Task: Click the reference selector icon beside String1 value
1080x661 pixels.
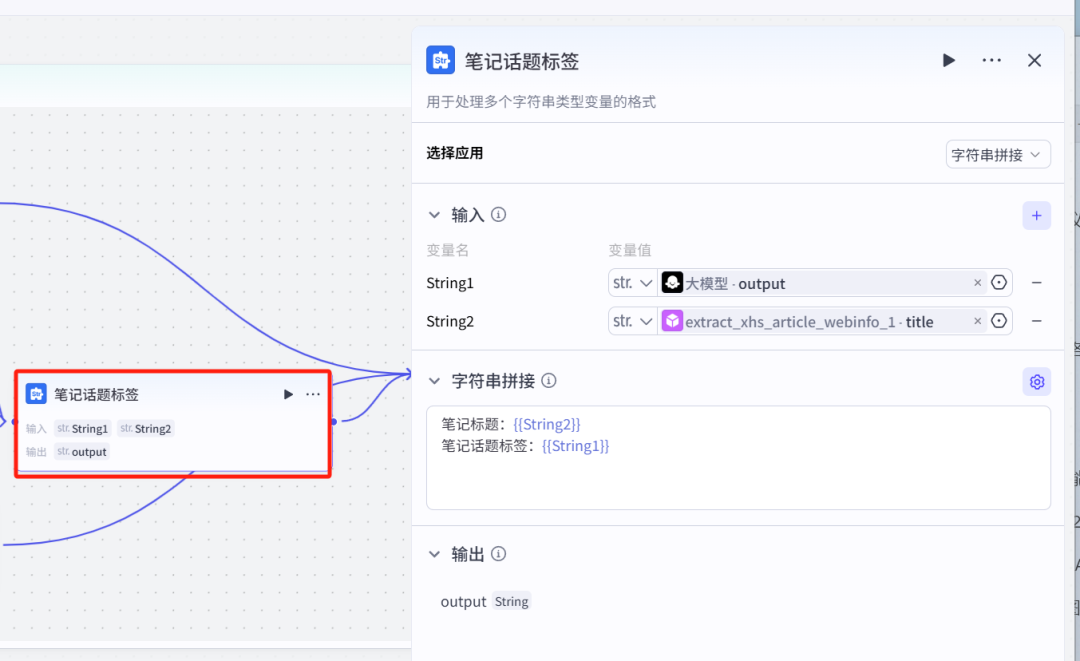Action: pyautogui.click(x=998, y=282)
